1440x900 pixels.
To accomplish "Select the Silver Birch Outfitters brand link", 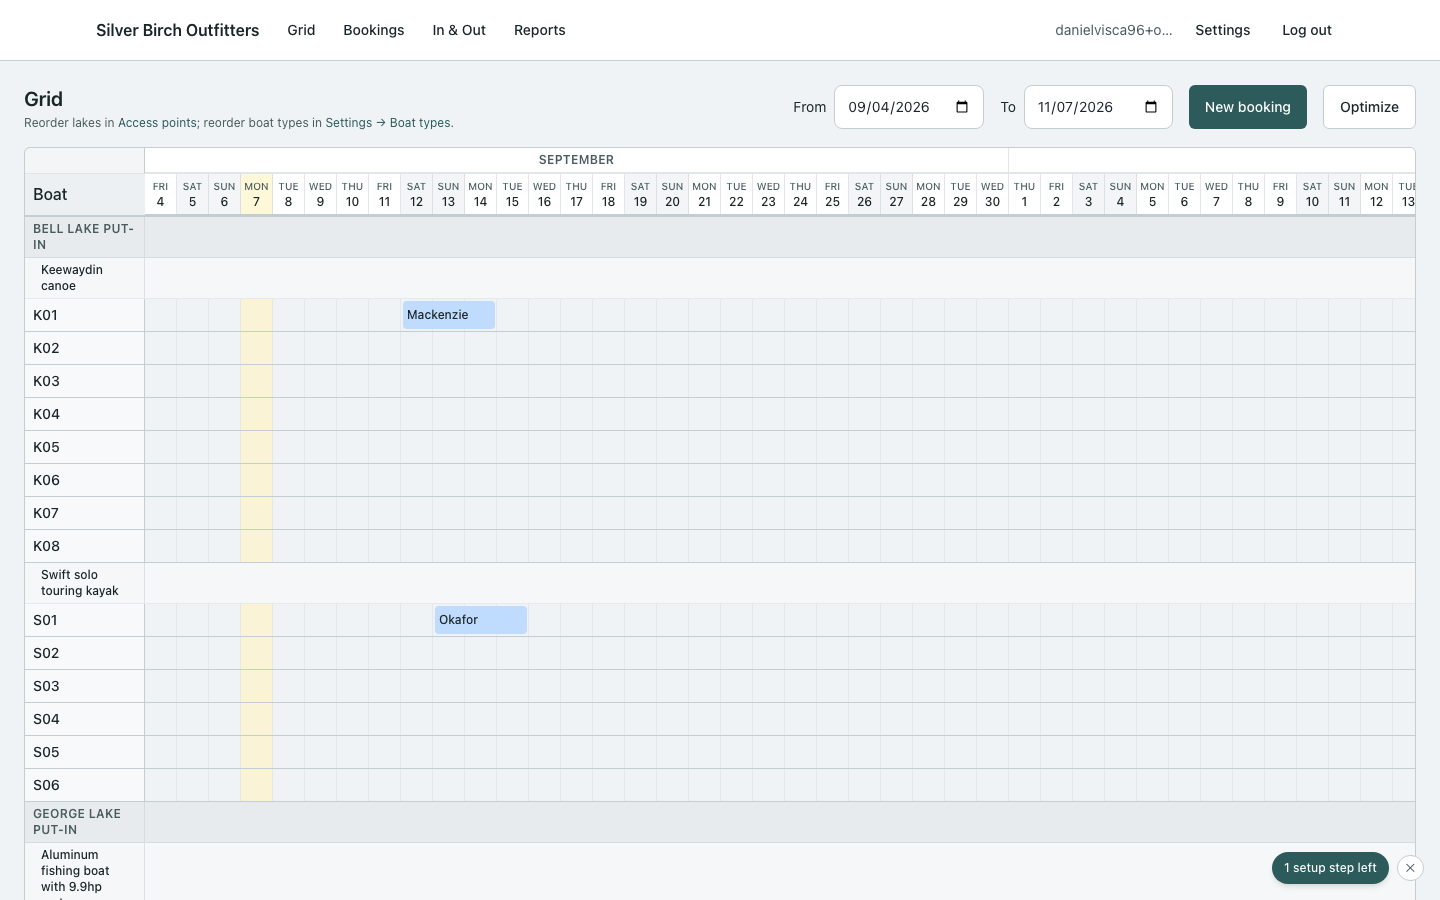I will 177,30.
